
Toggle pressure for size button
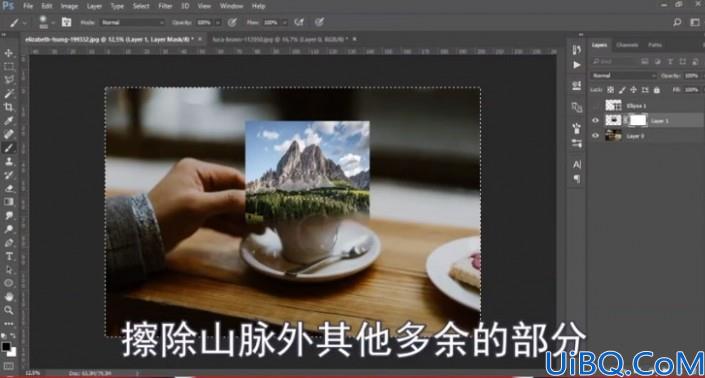click(319, 22)
